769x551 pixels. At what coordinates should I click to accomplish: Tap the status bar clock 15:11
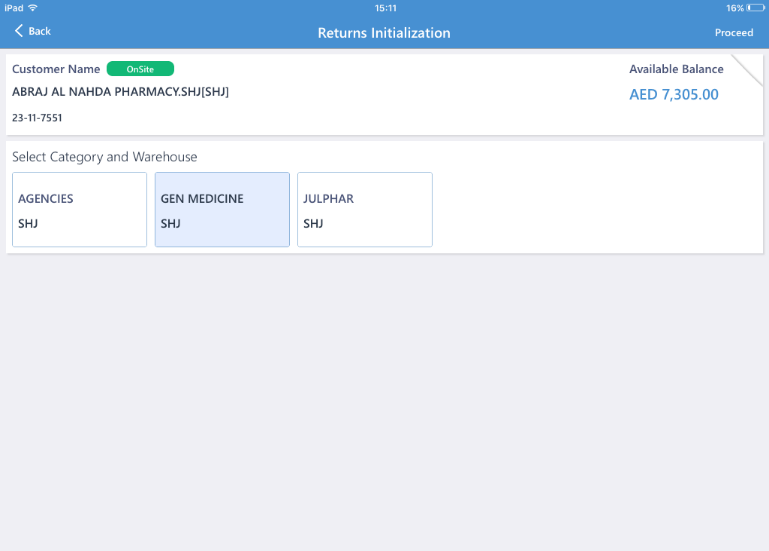385,8
